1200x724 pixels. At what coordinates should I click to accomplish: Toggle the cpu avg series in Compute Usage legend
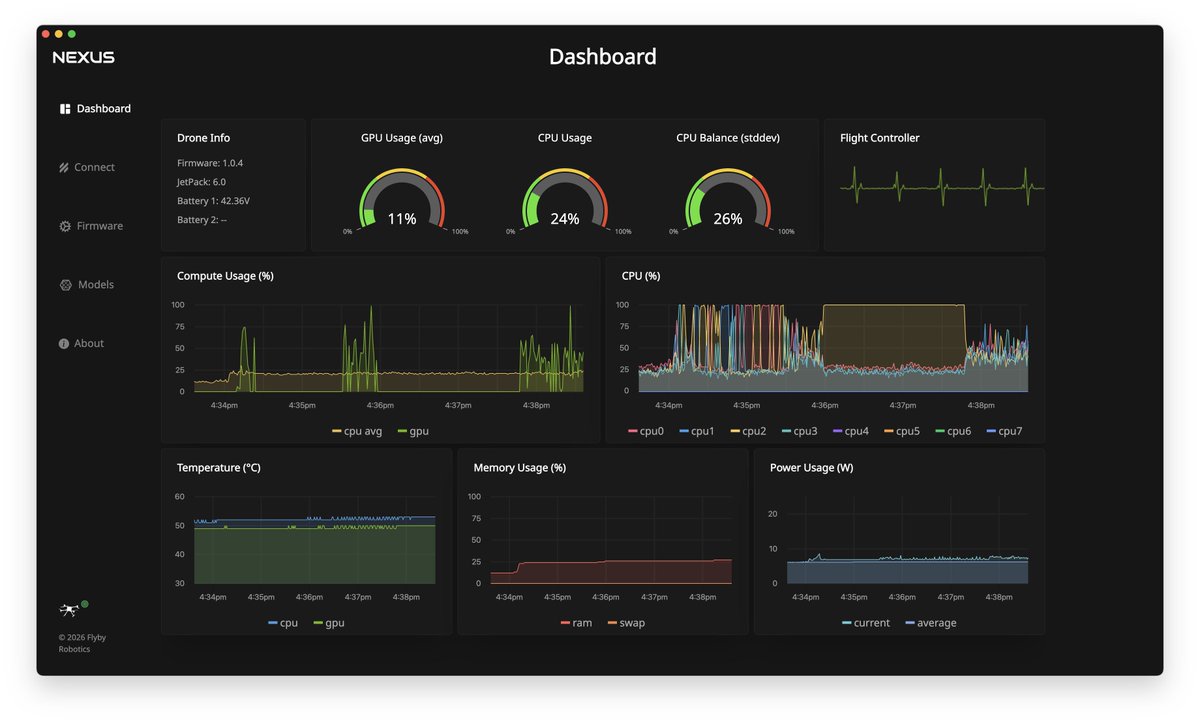[x=357, y=431]
